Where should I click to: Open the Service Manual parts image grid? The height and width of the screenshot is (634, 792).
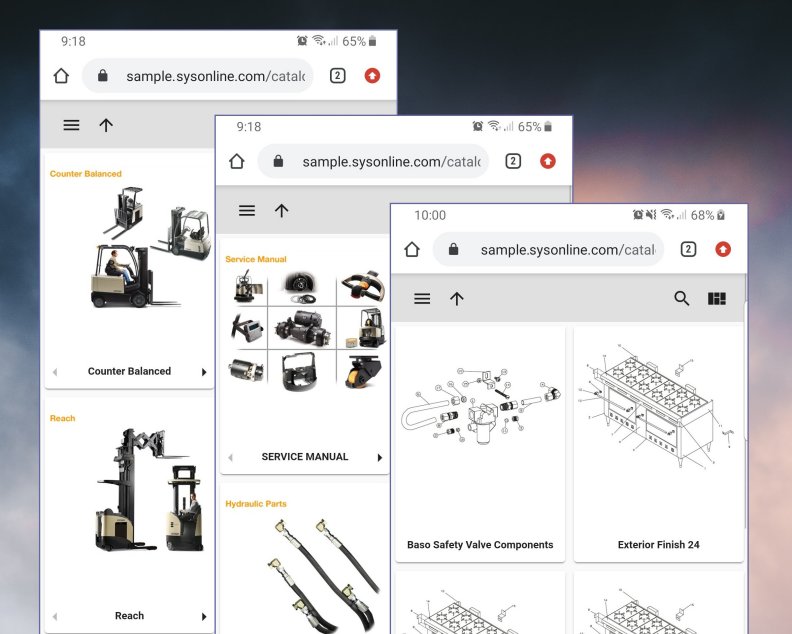[x=308, y=330]
